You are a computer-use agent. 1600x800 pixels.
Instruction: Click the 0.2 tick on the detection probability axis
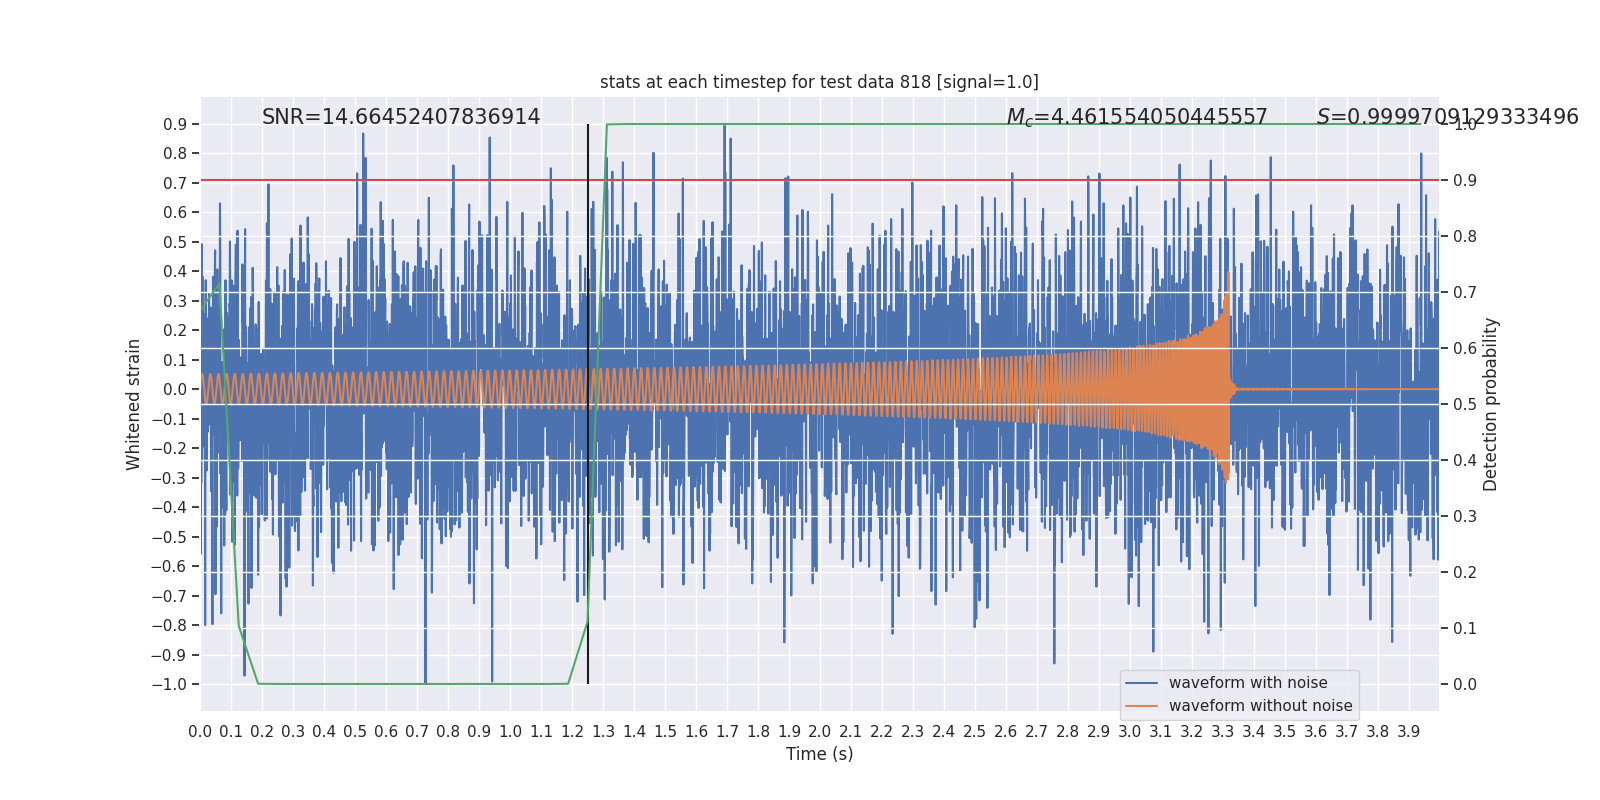point(1465,573)
